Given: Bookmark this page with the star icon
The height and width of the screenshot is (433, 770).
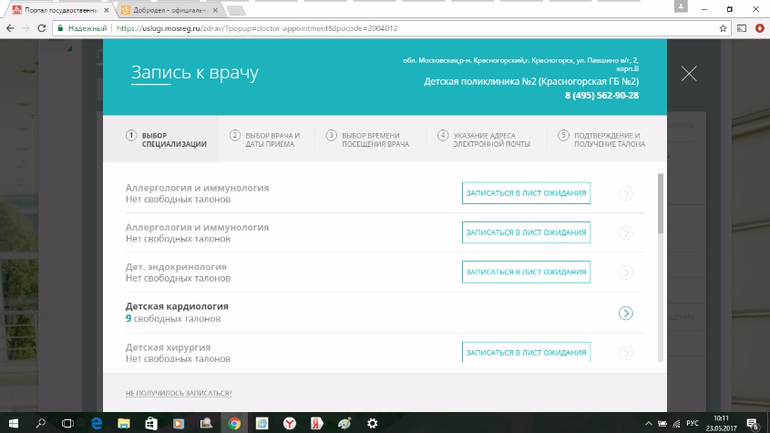Looking at the screenshot, I should [x=723, y=29].
